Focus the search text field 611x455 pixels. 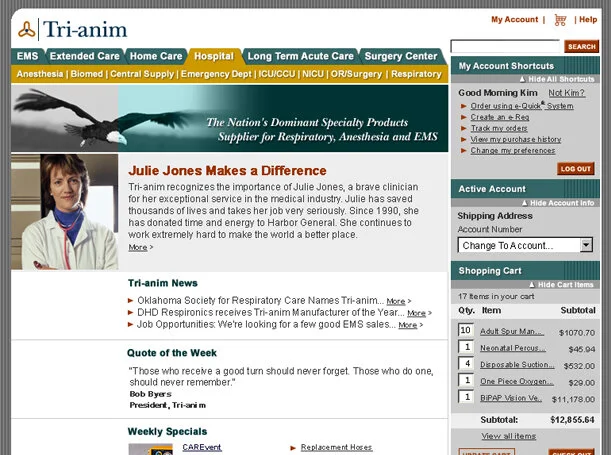point(505,46)
